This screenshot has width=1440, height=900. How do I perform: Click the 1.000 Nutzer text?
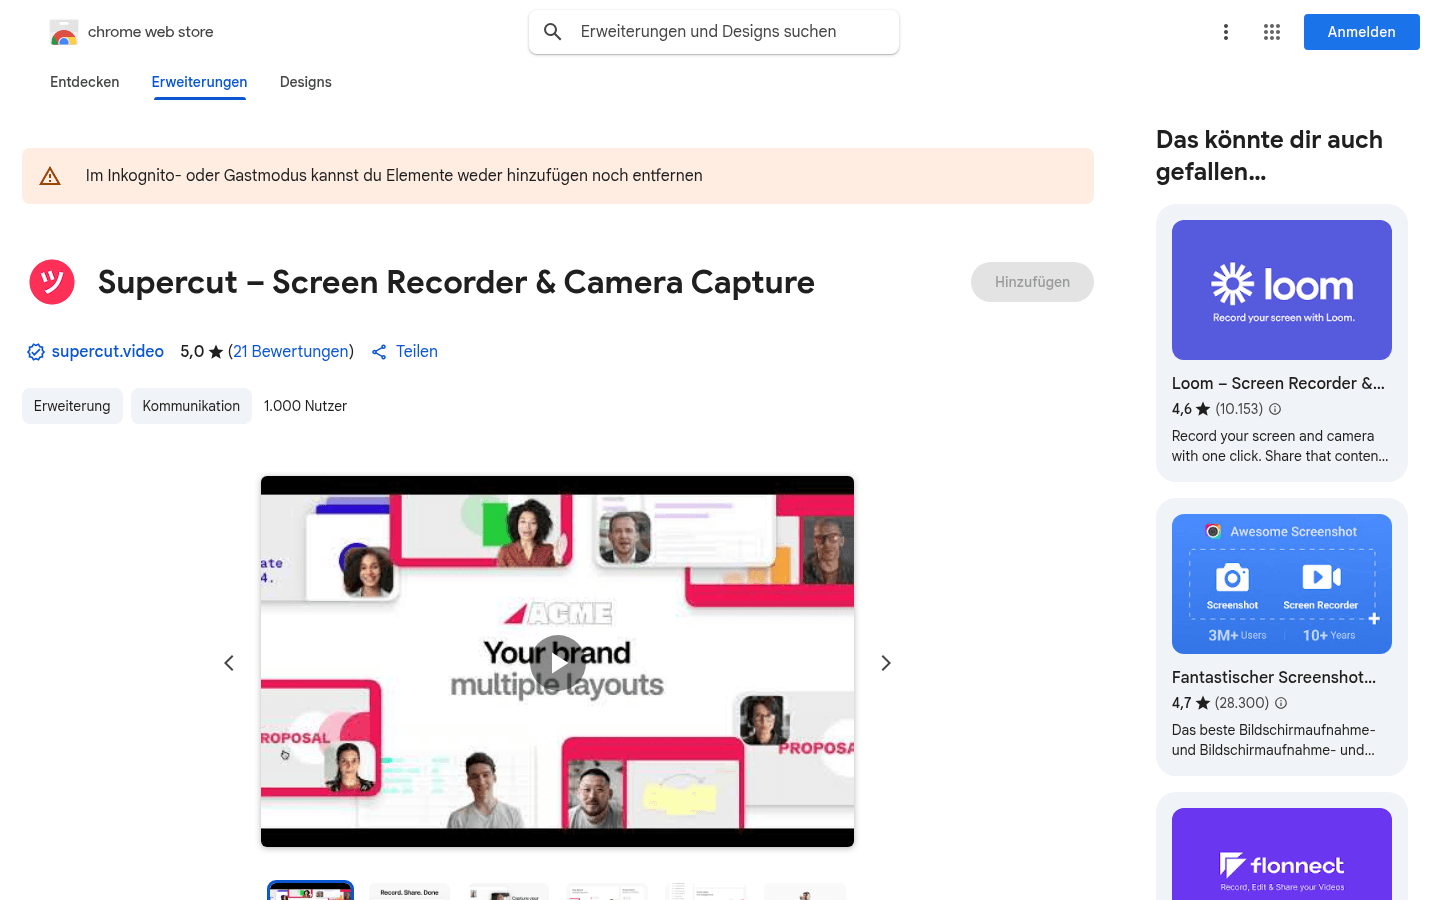point(305,406)
